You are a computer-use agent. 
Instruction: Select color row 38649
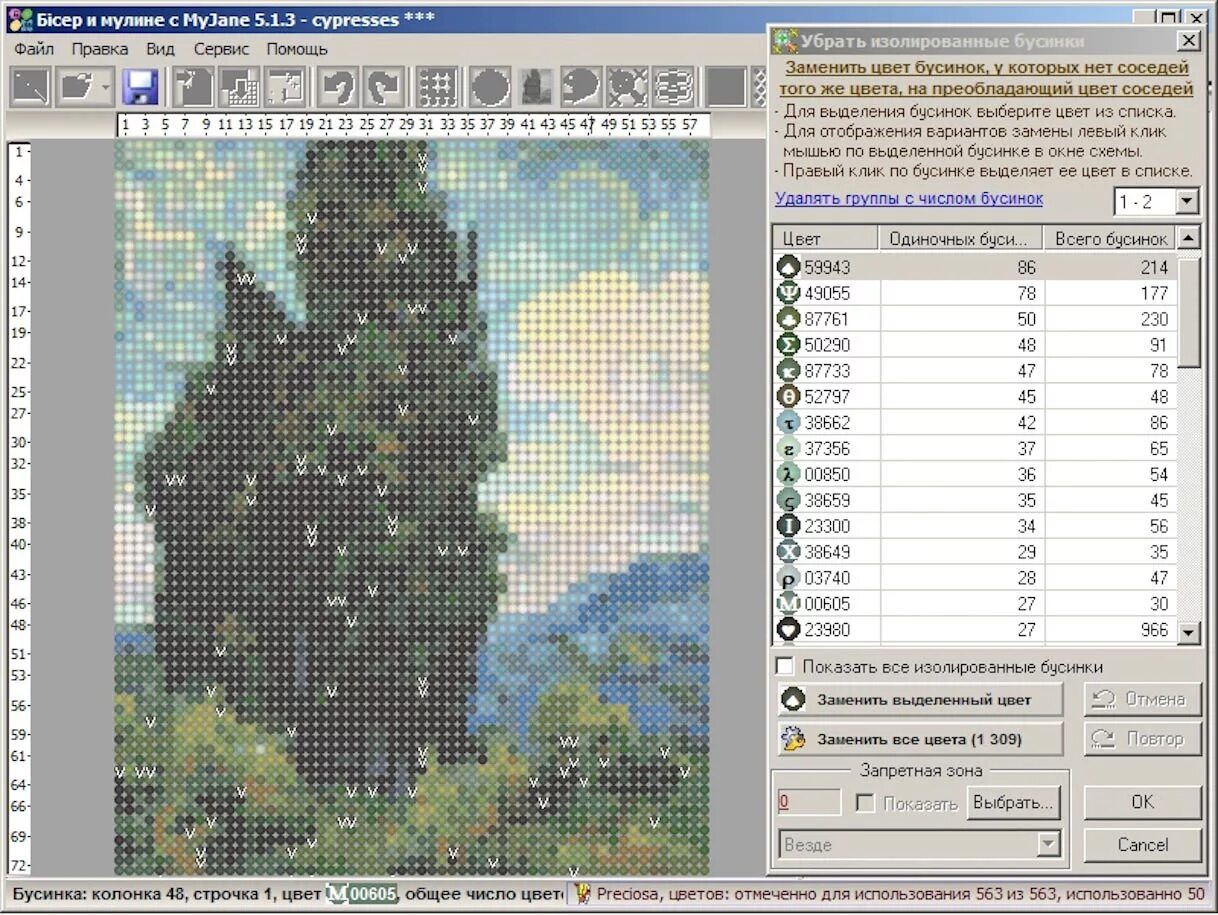[x=974, y=552]
